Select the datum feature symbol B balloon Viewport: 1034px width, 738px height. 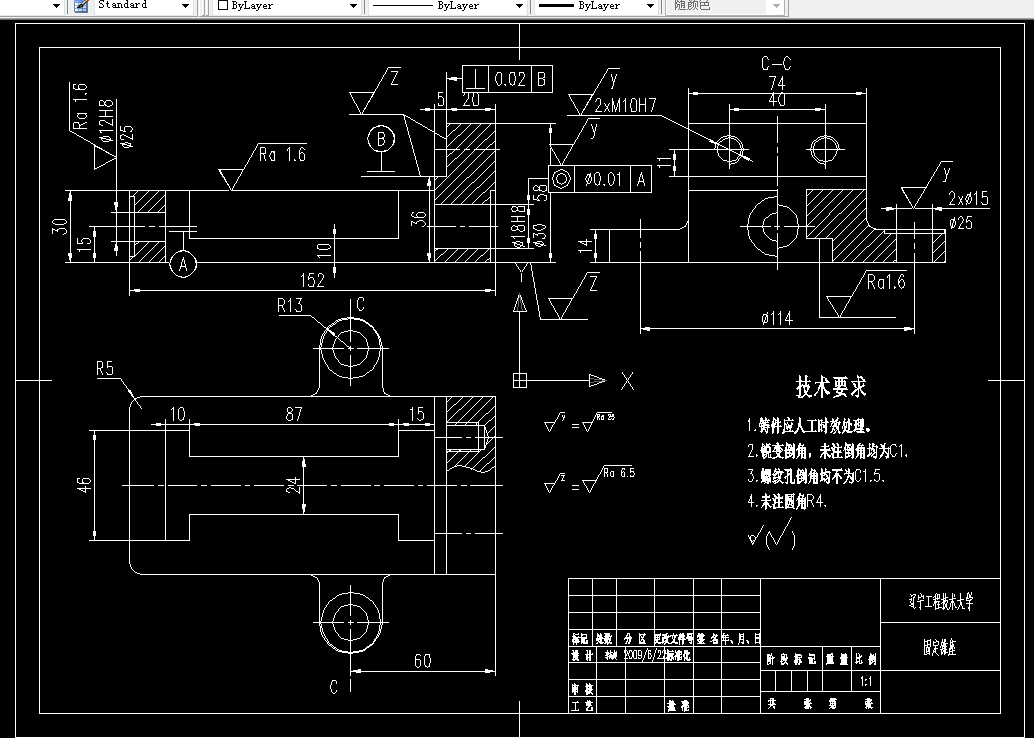[x=380, y=139]
